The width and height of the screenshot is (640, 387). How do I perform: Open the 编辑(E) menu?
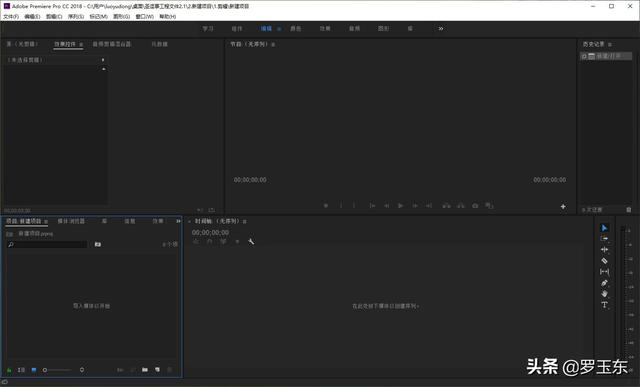(32, 17)
